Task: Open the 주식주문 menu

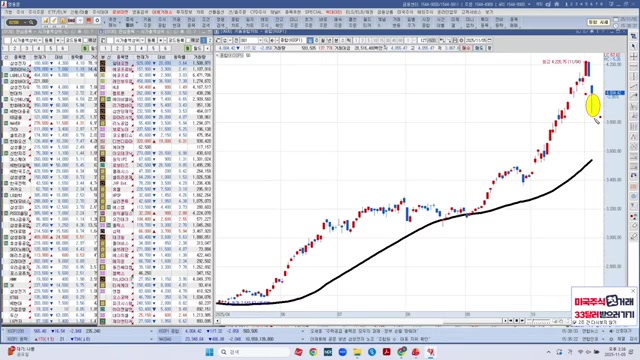Action: 36,12
